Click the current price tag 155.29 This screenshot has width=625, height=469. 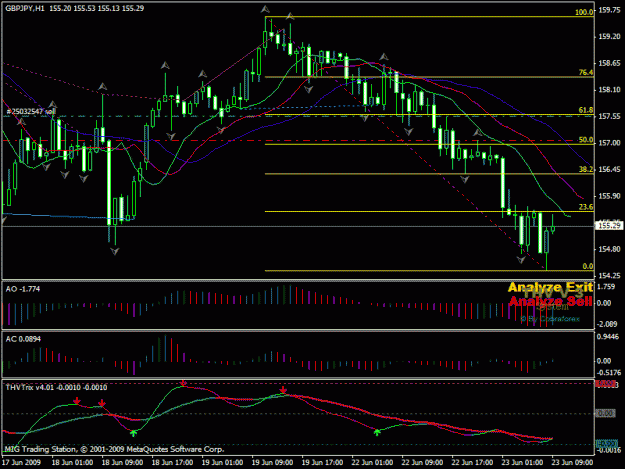[609, 226]
